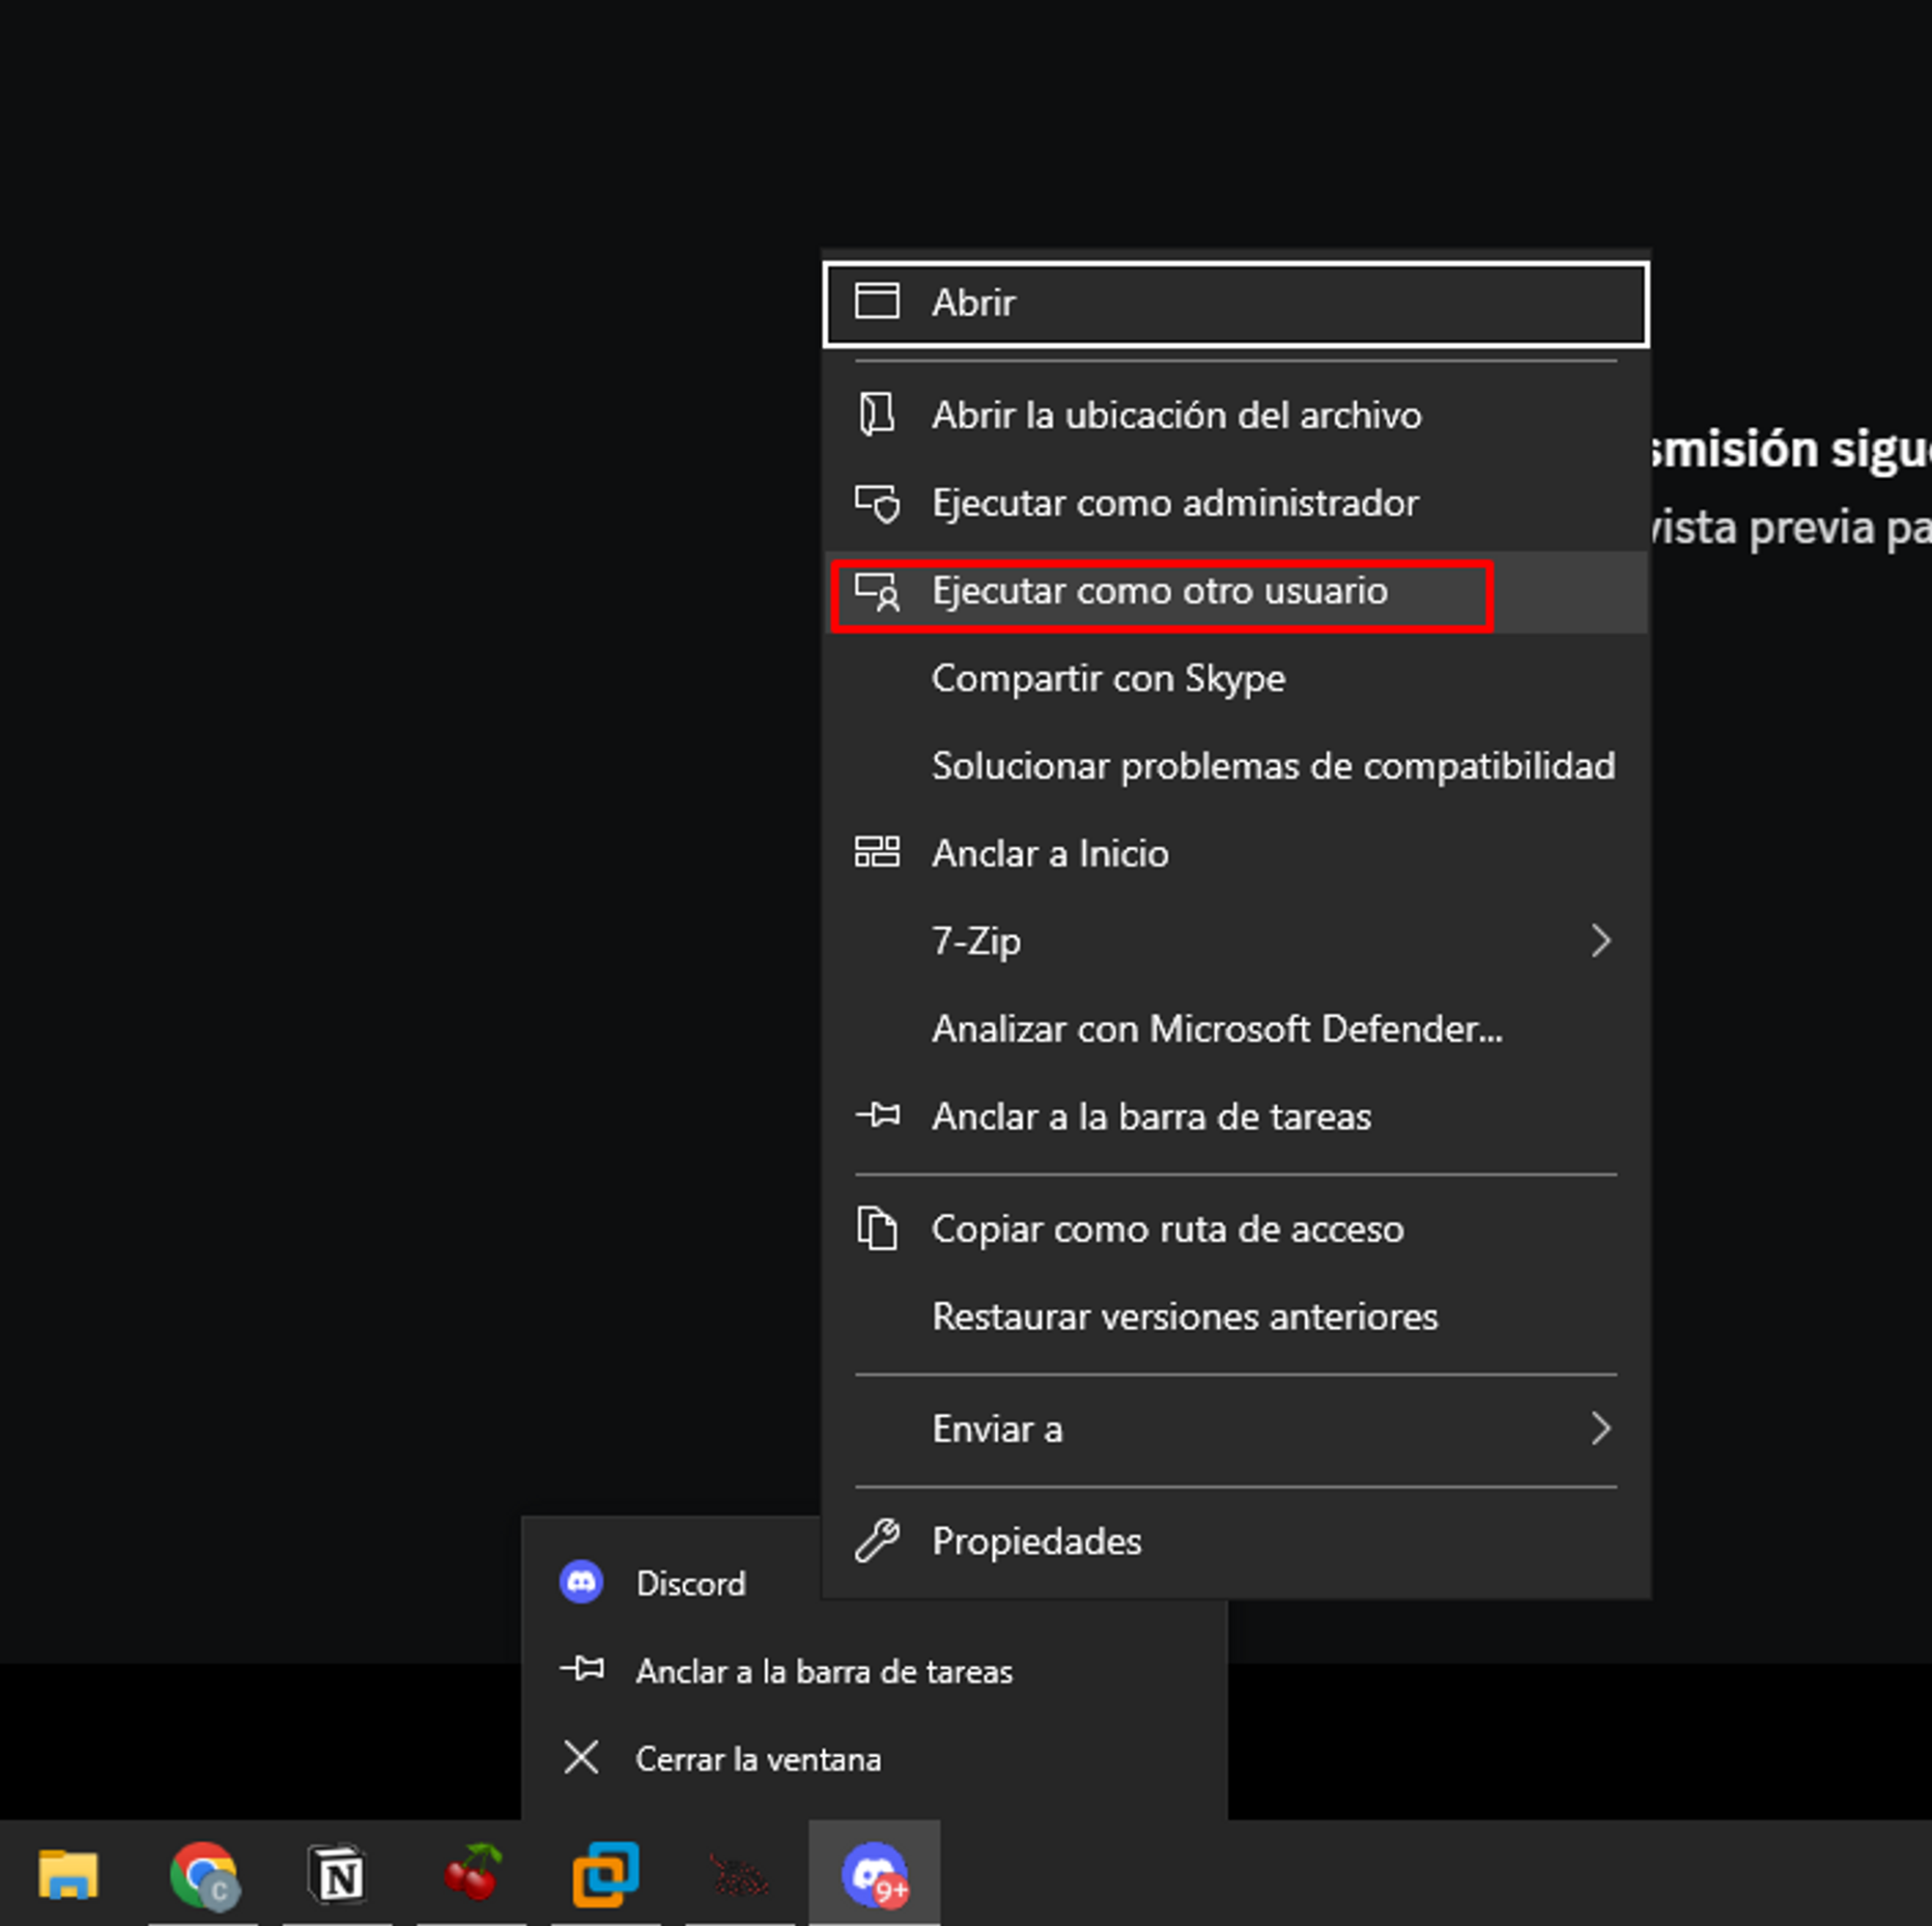Click the Discord logo in jump list
Viewport: 1932px width, 1926px height.
click(x=581, y=1583)
